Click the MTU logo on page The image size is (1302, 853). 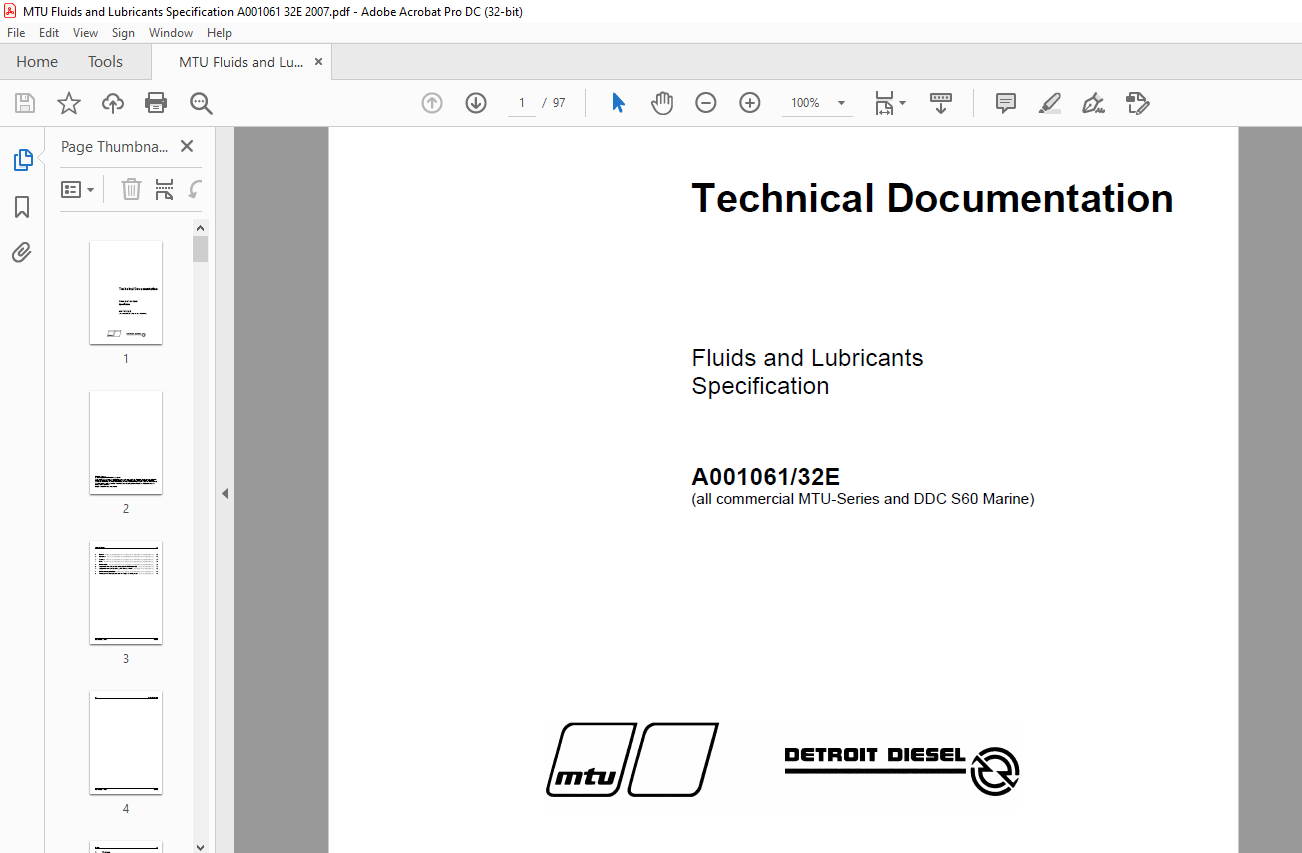pos(632,760)
